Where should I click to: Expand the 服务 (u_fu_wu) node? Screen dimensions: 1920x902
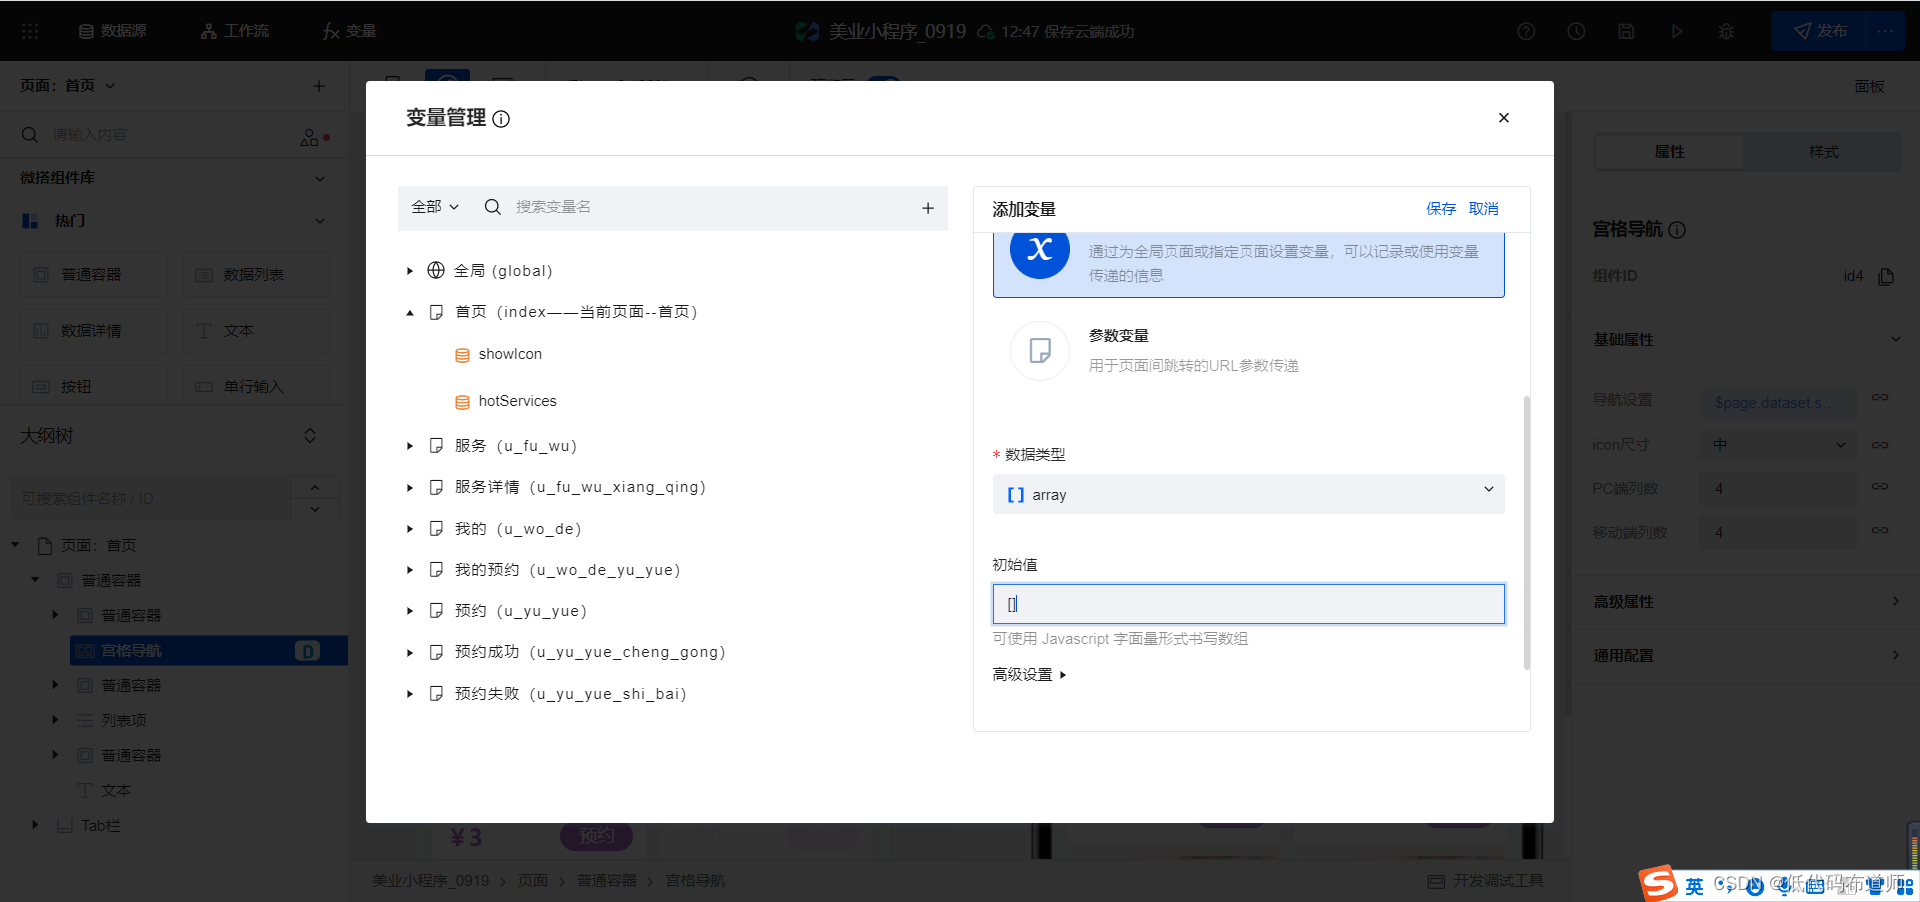click(x=410, y=446)
